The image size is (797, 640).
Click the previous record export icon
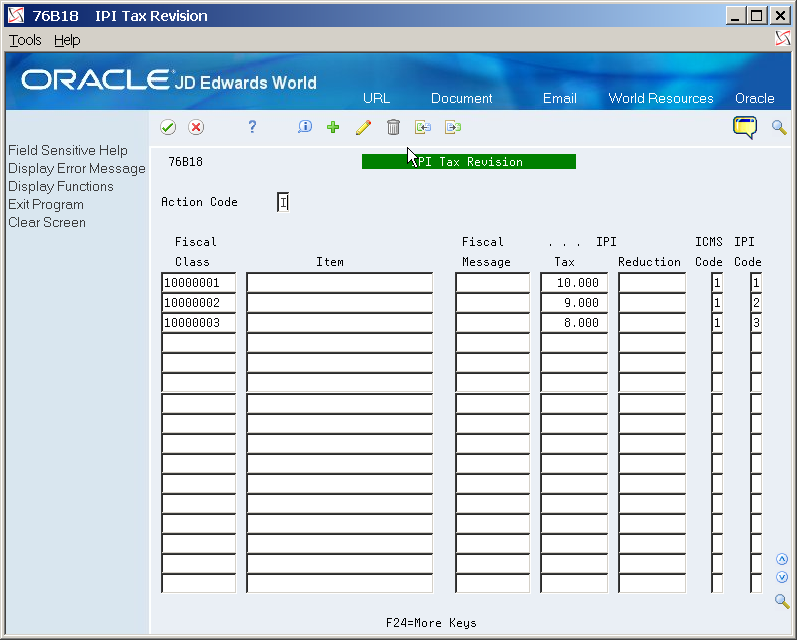pyautogui.click(x=423, y=127)
